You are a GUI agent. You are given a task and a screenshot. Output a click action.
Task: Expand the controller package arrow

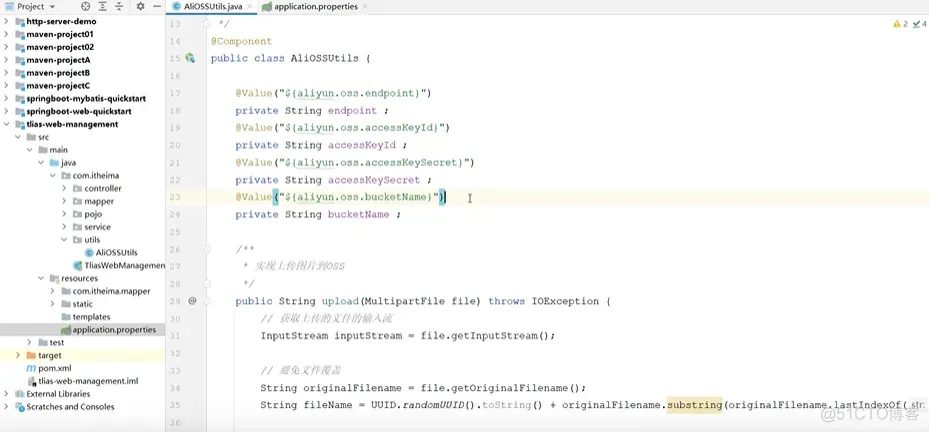click(x=65, y=188)
